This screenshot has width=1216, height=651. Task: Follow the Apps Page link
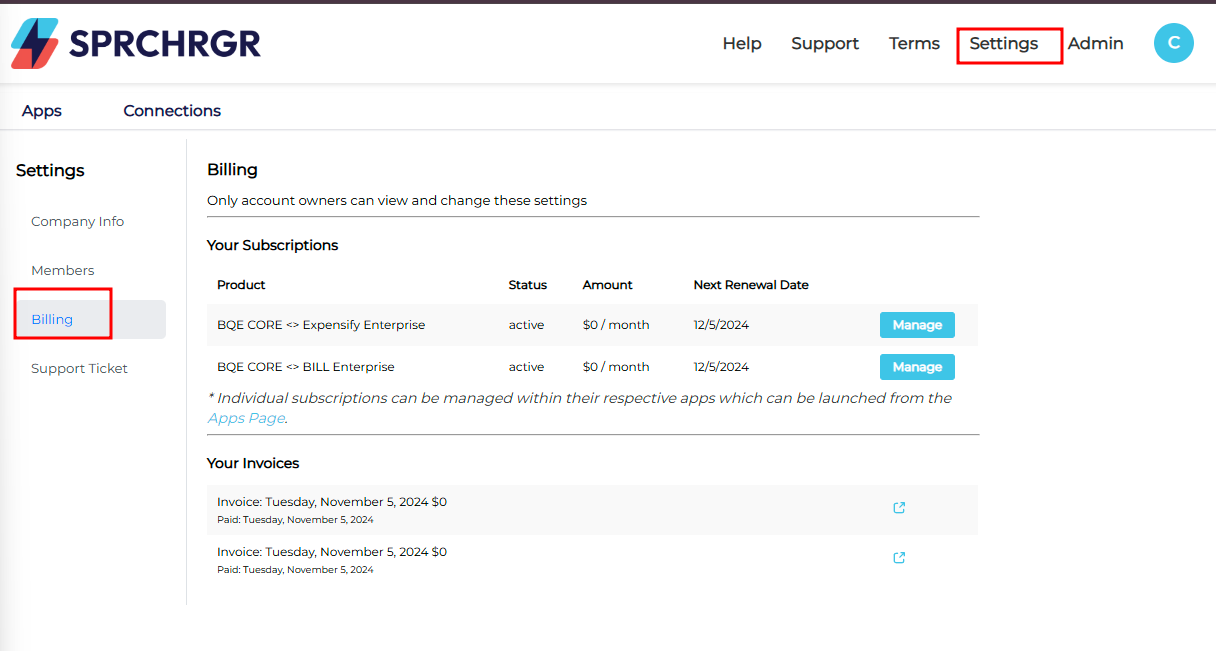246,419
